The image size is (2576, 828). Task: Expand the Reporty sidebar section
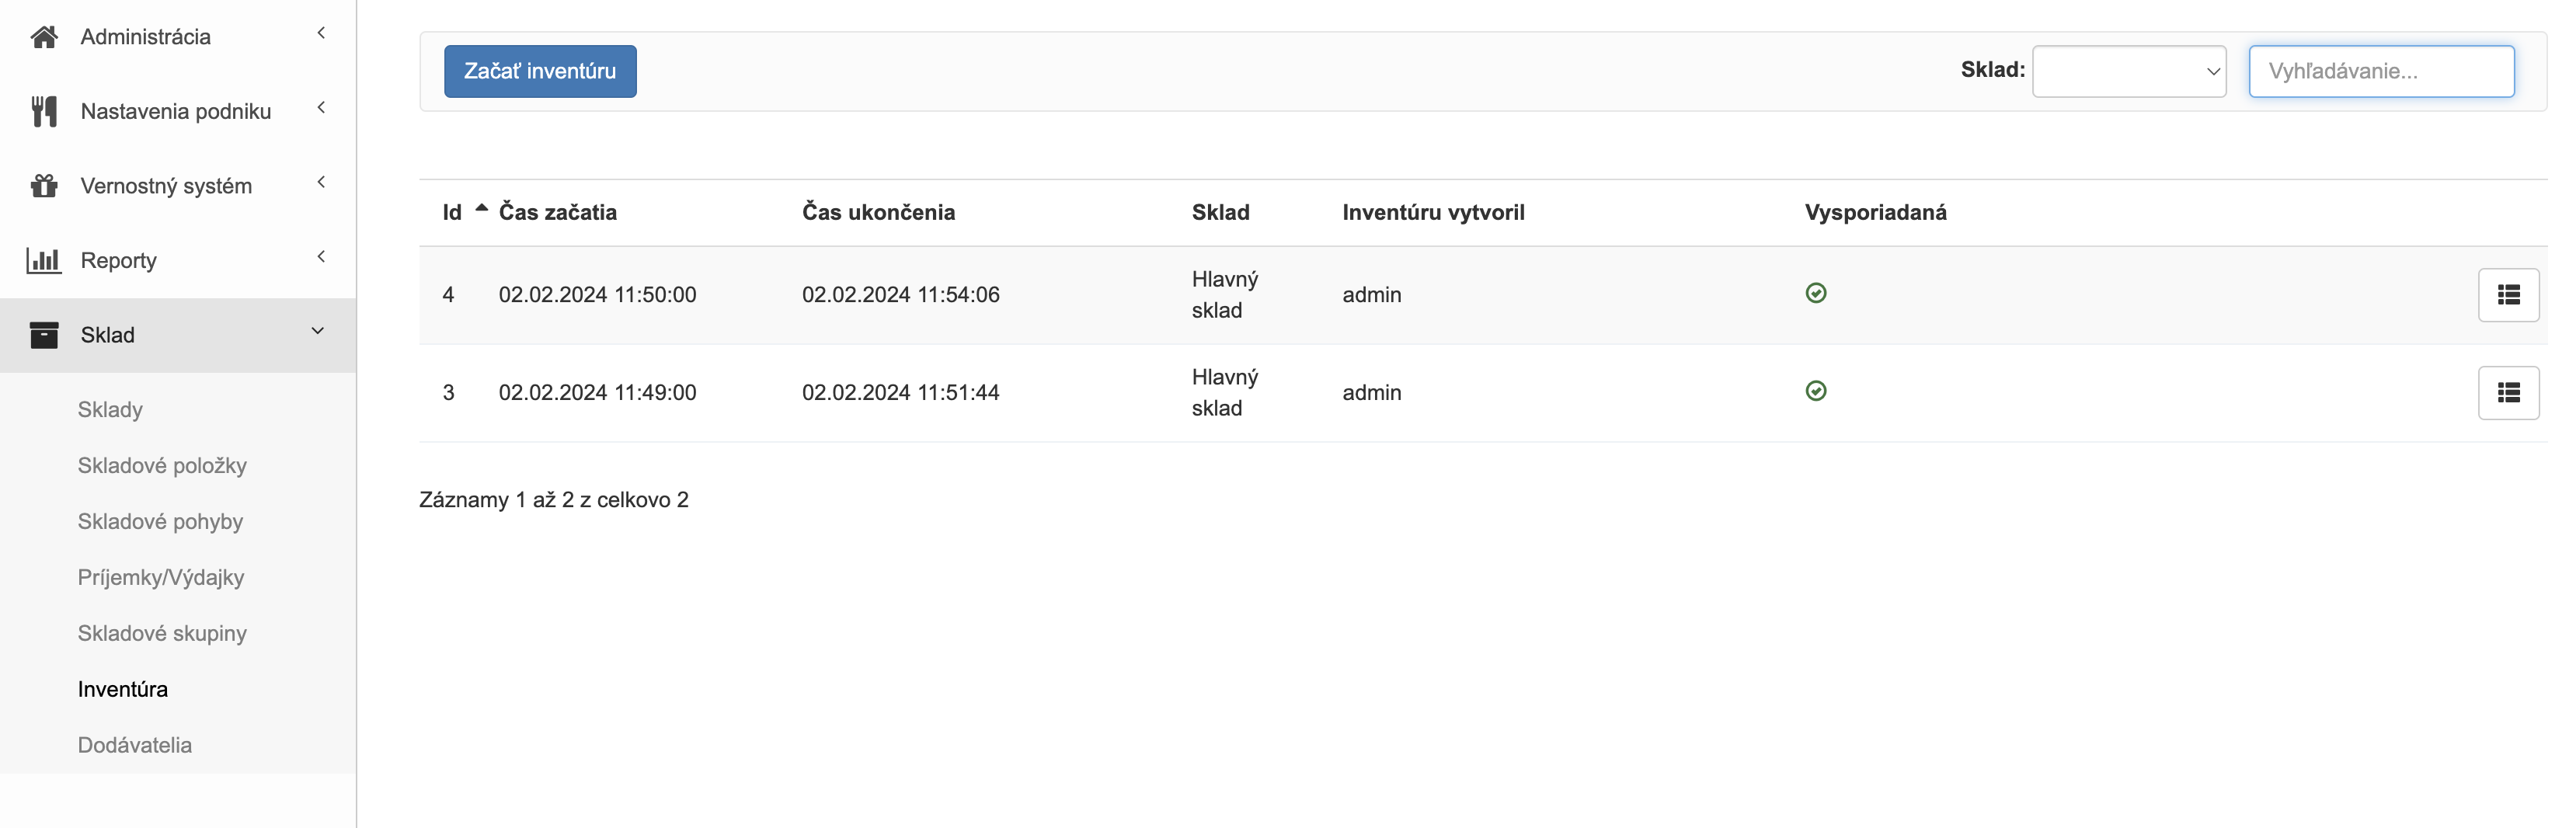coord(320,257)
